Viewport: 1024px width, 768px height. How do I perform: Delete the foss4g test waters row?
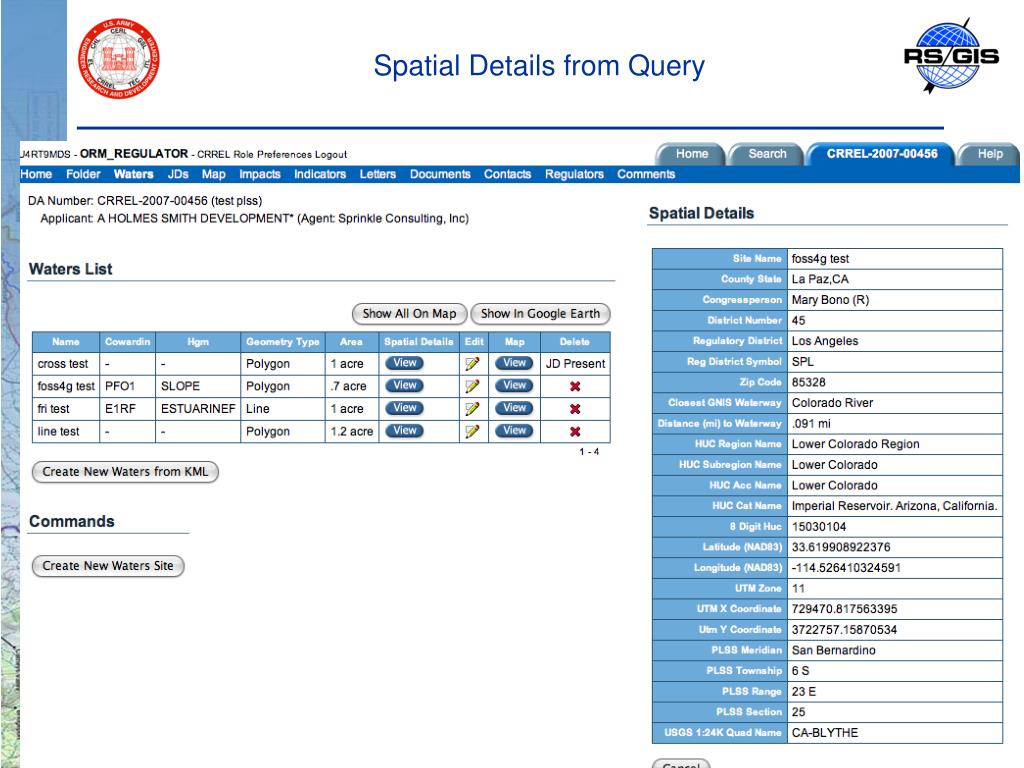coord(575,386)
